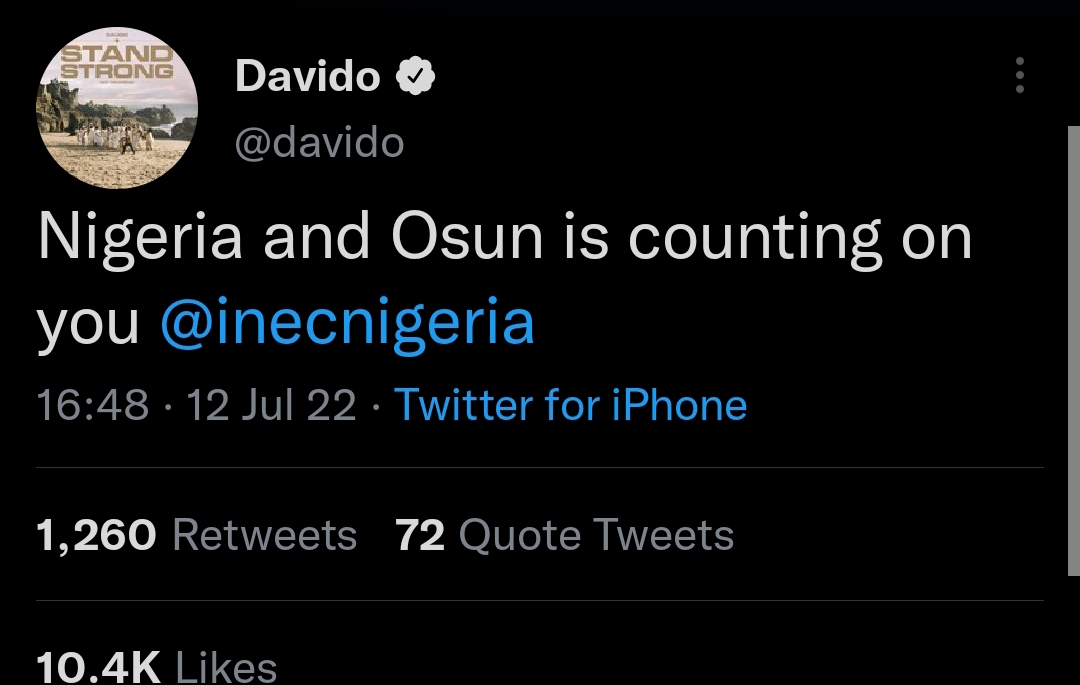Click the 16:48 timestamp
1080x685 pixels.
pyautogui.click(x=92, y=405)
